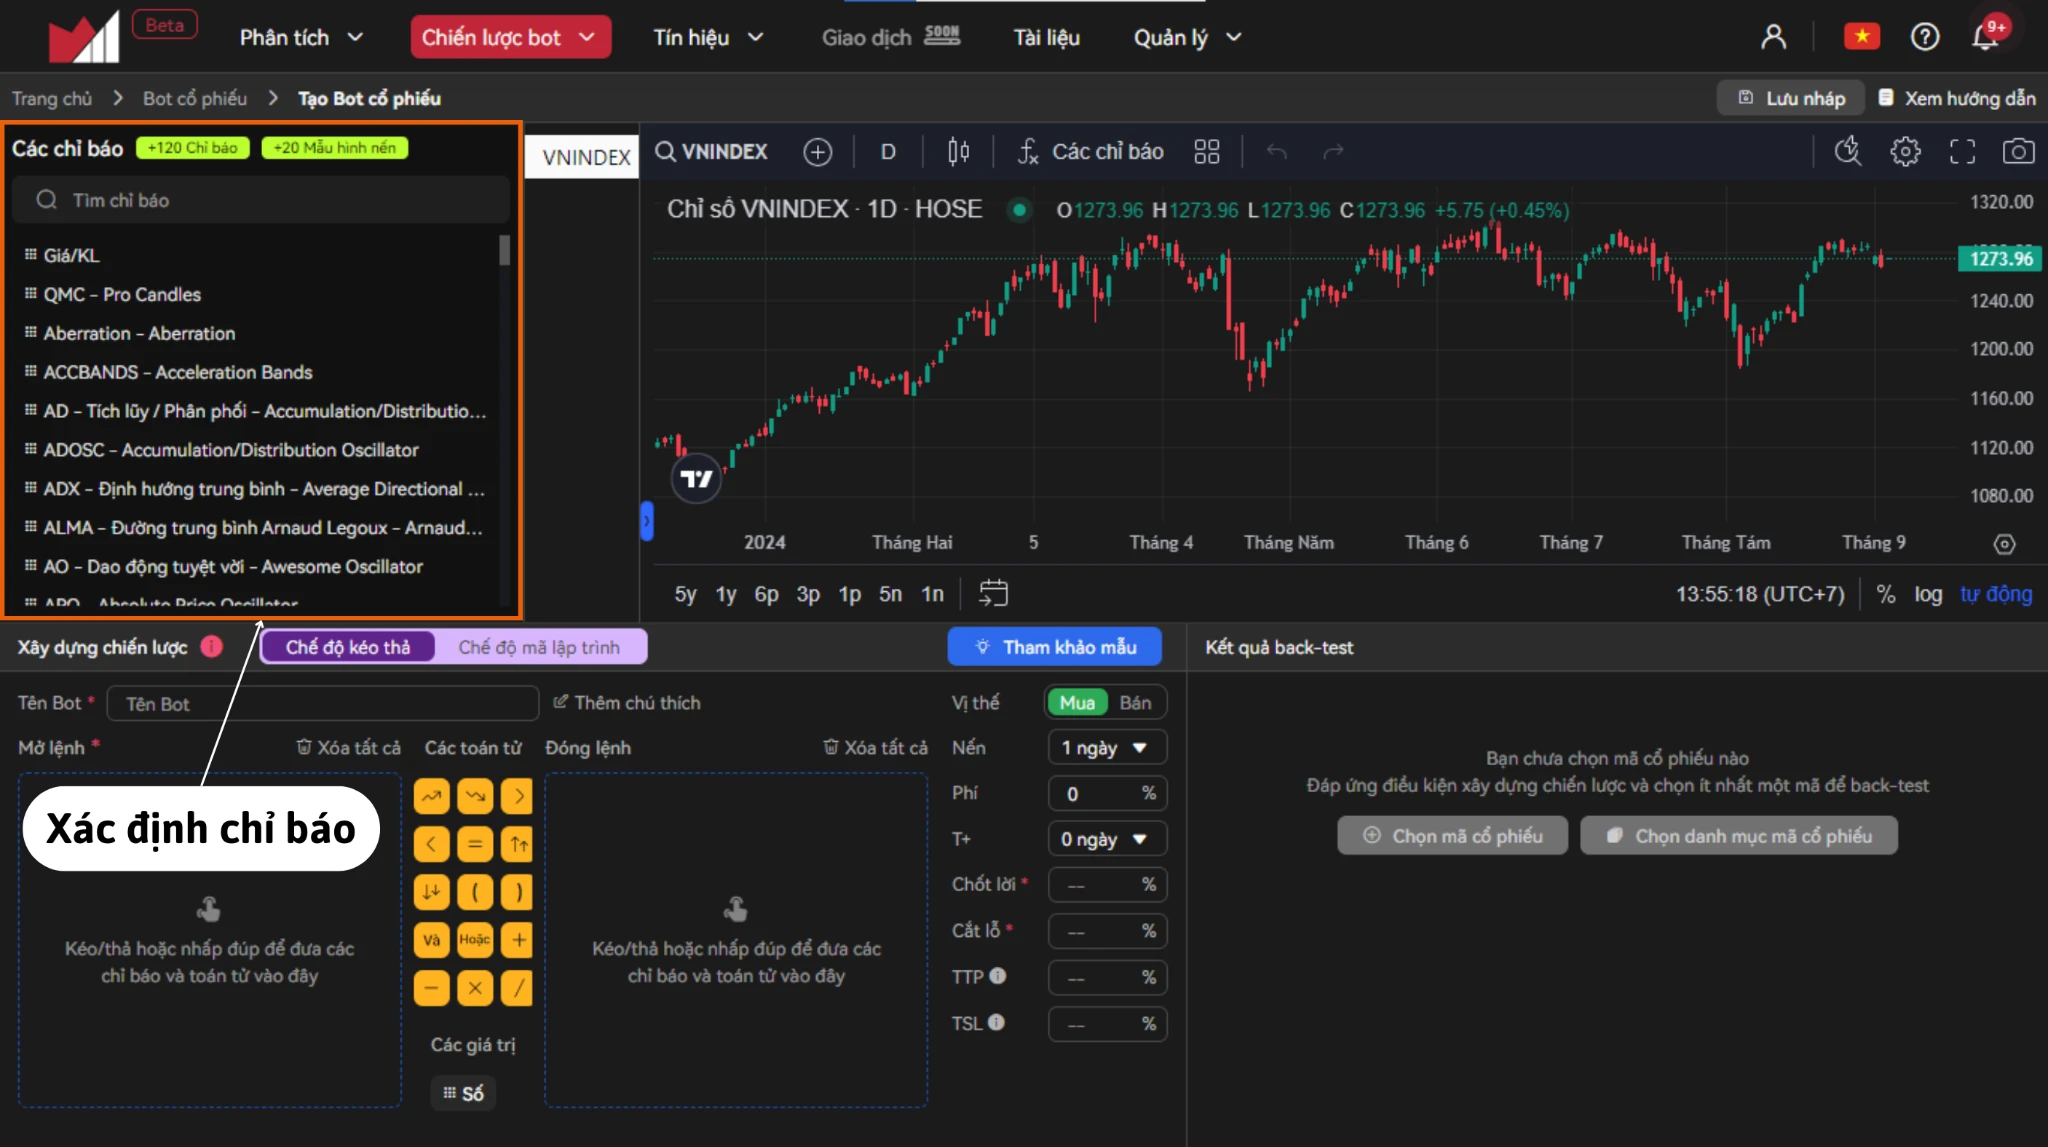Select Bán position
Viewport: 2048px width, 1147px height.
coord(1135,702)
